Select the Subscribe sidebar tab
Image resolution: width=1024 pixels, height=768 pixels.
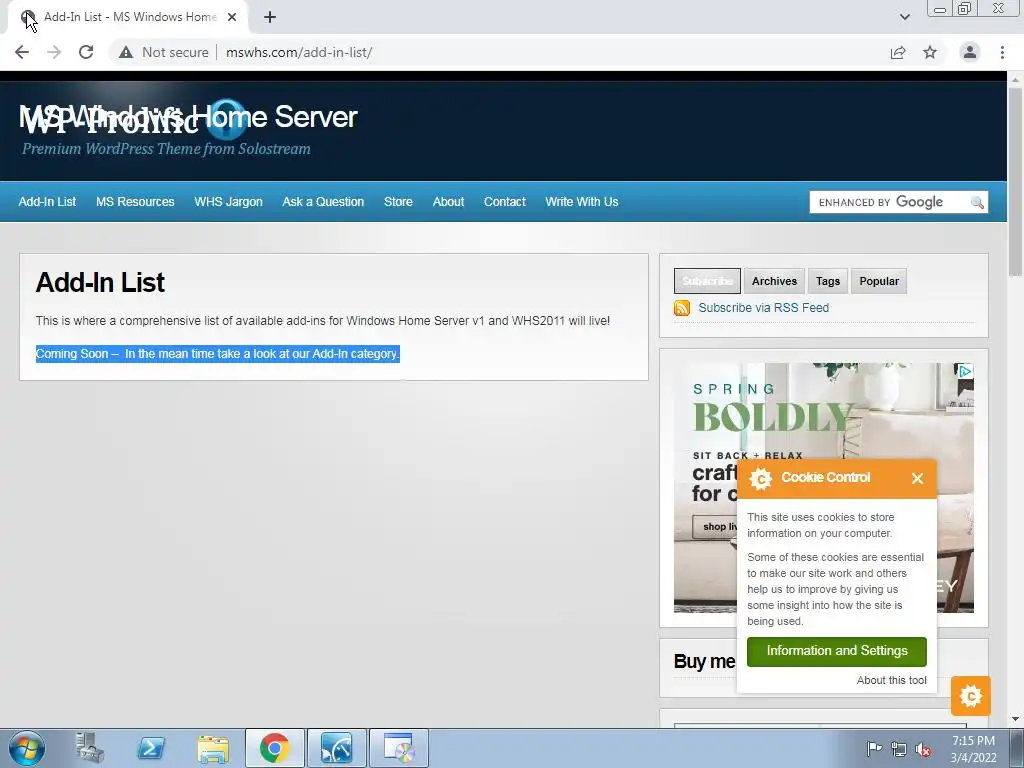click(707, 281)
